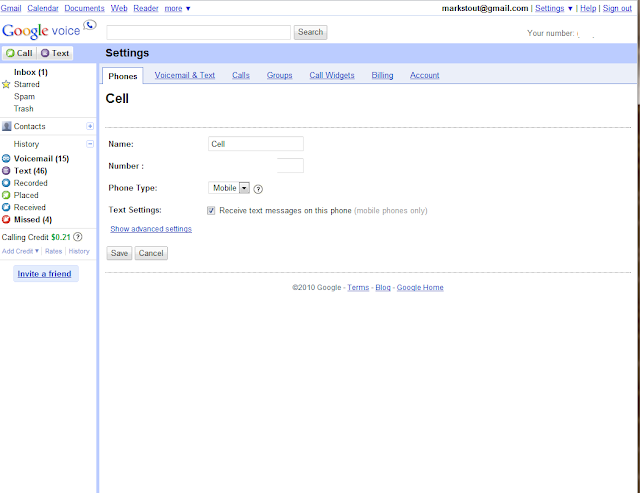The height and width of the screenshot is (493, 640).
Task: Open the Account tab
Action: 424,75
